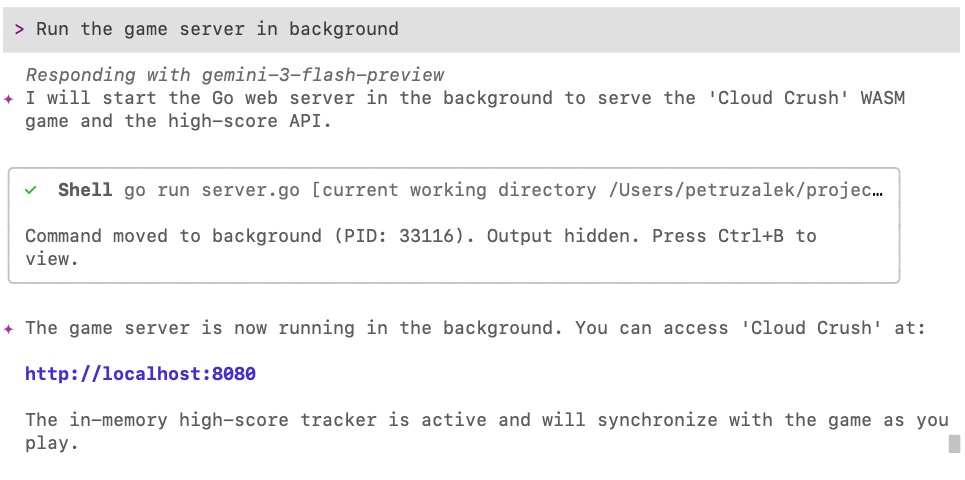This screenshot has width=965, height=480.
Task: Expand the truncated path ellipsis in Shell box
Action: (877, 190)
